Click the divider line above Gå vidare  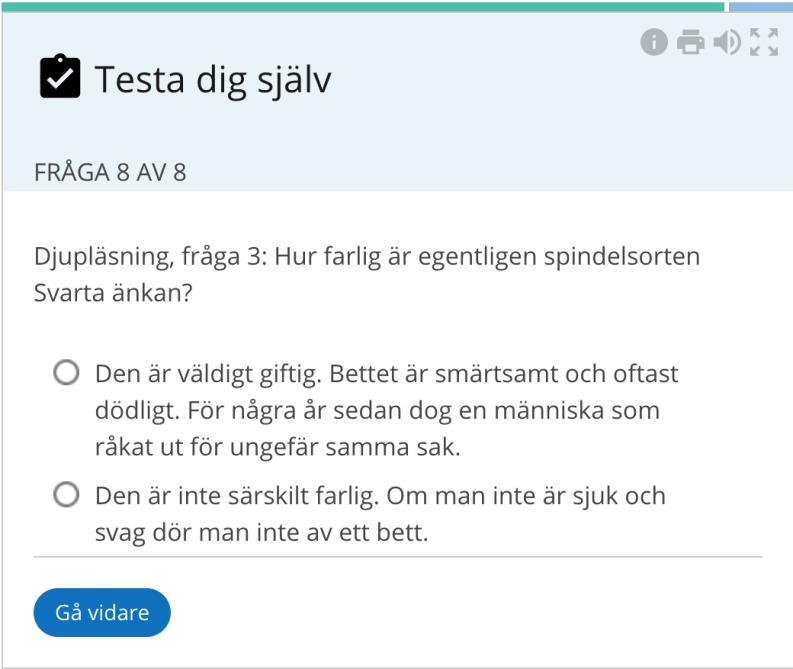(398, 557)
